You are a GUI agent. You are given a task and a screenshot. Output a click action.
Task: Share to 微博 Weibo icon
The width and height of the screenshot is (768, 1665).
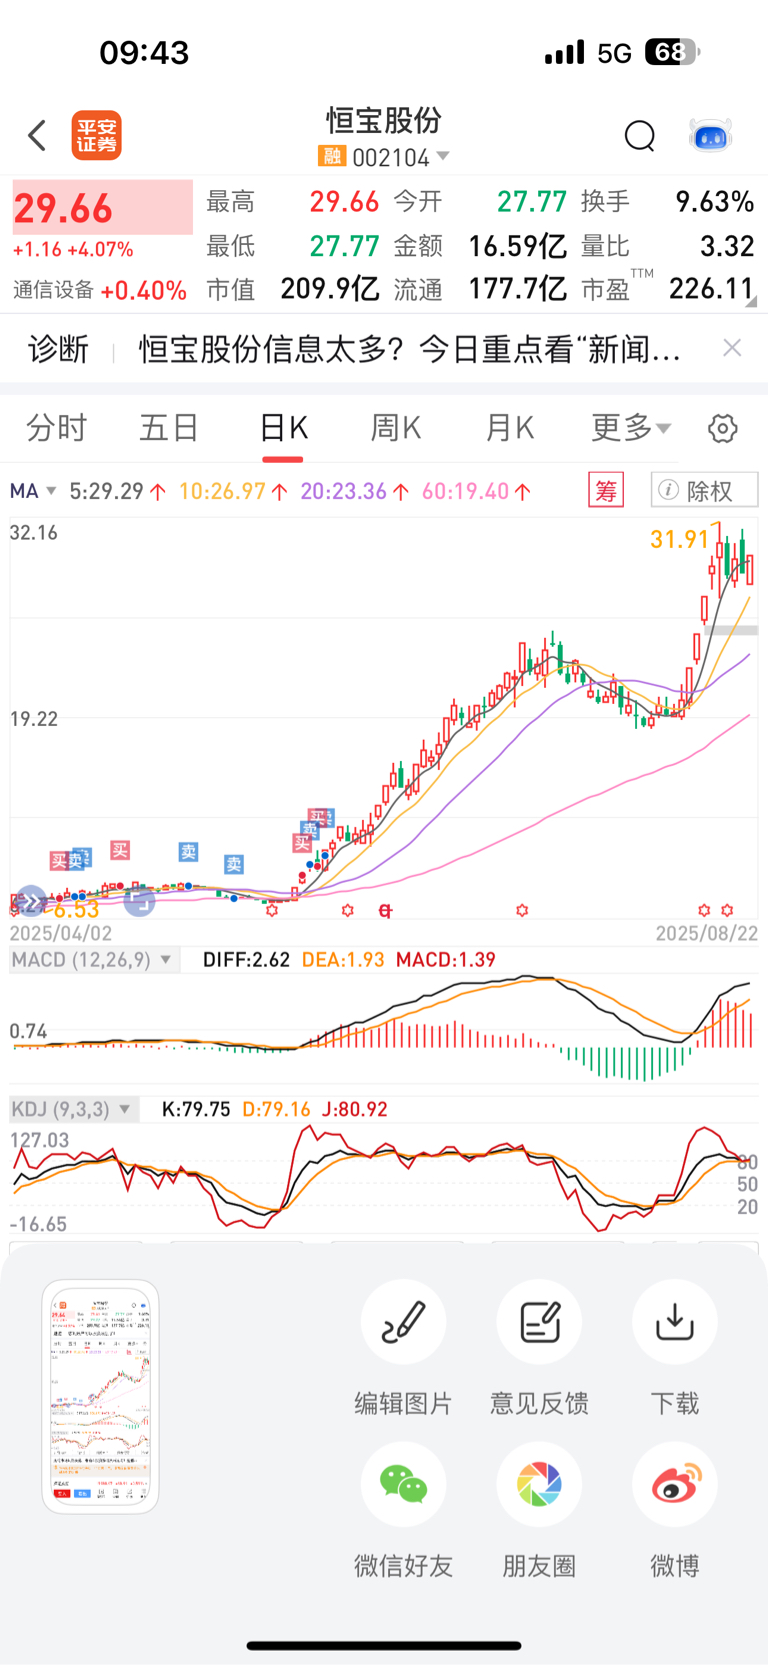[x=675, y=1484]
